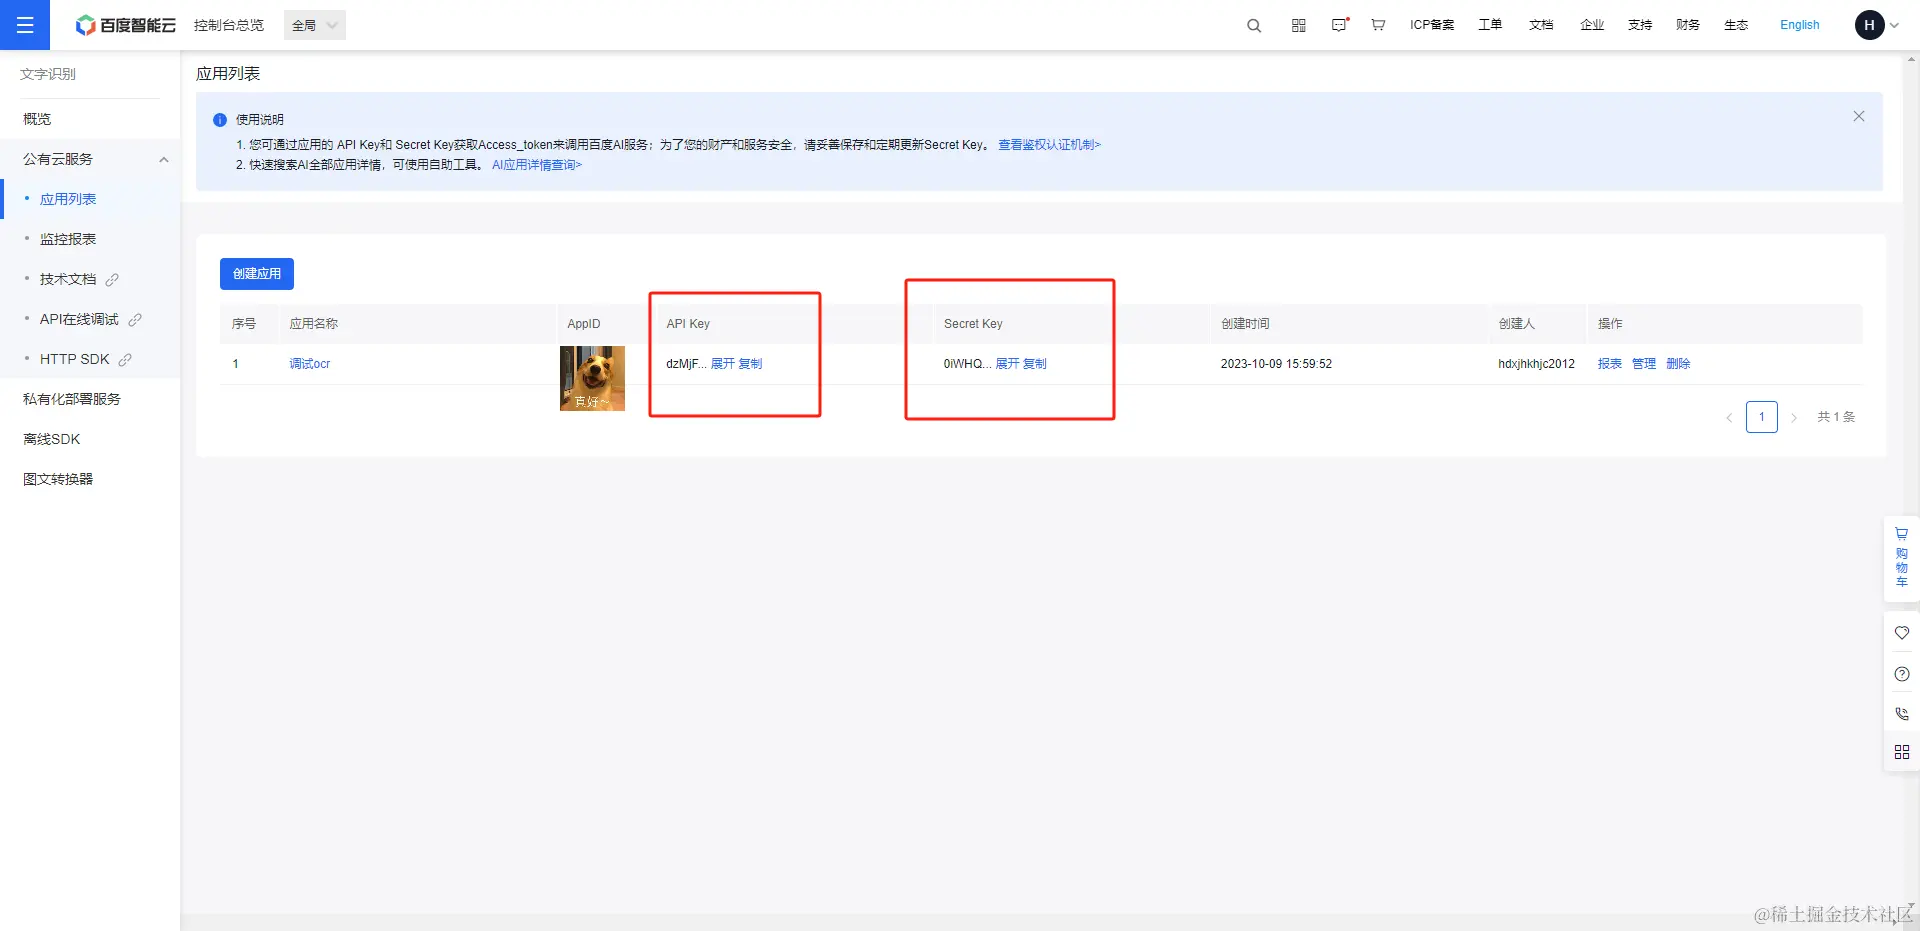Open the floating grid icon at right edge
The height and width of the screenshot is (931, 1920).
pyautogui.click(x=1902, y=752)
